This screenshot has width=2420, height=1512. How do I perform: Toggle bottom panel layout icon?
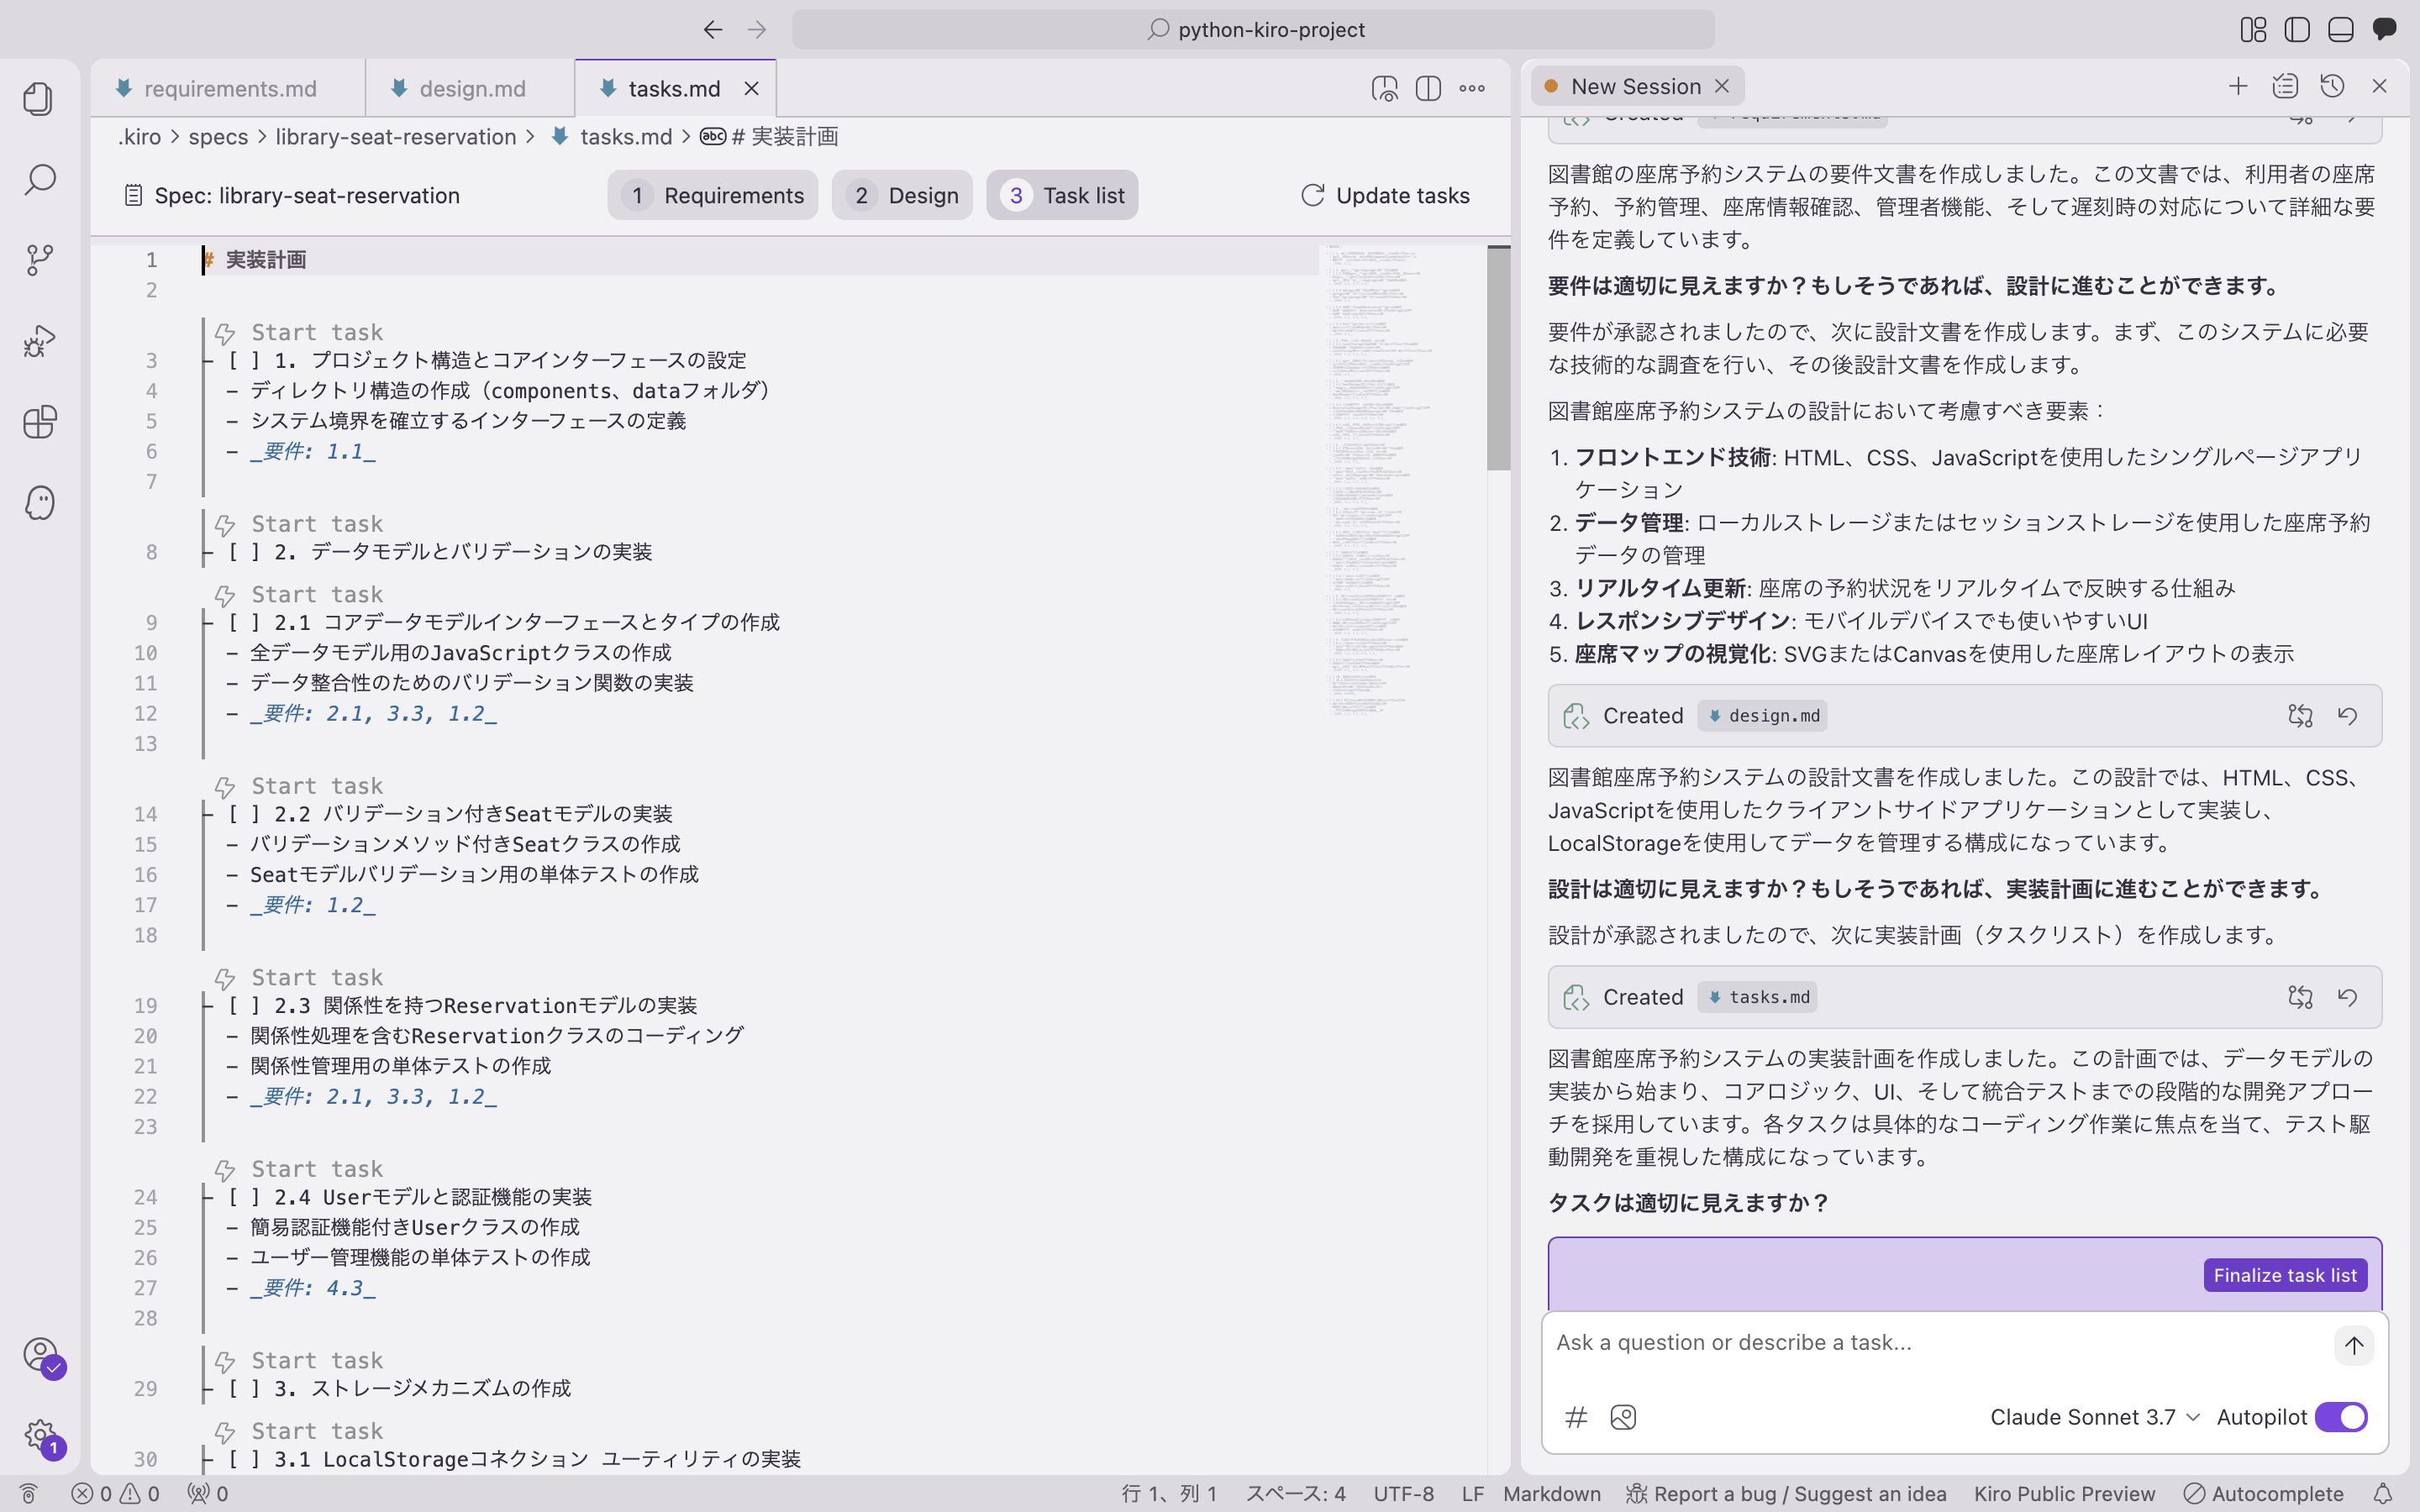tap(2340, 30)
